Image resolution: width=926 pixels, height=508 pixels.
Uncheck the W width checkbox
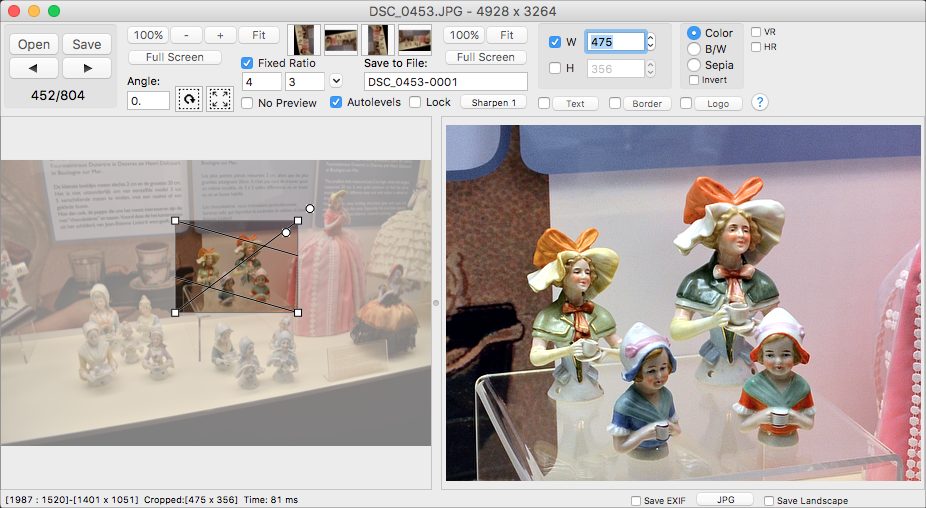pos(555,42)
